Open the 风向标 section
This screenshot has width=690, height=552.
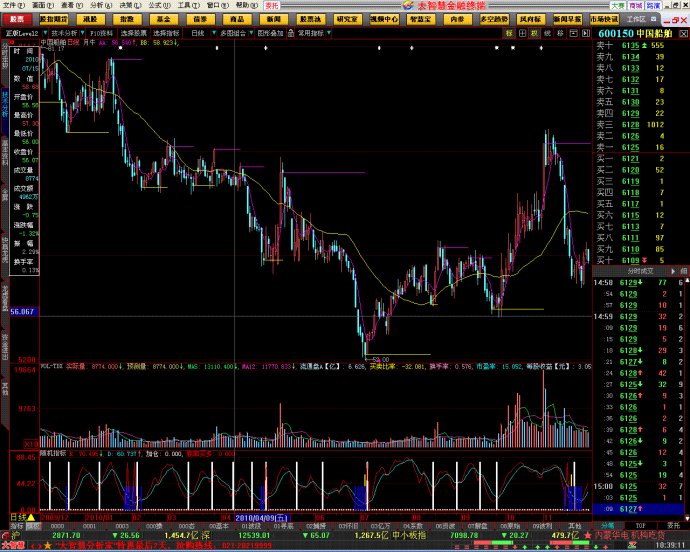click(x=531, y=19)
